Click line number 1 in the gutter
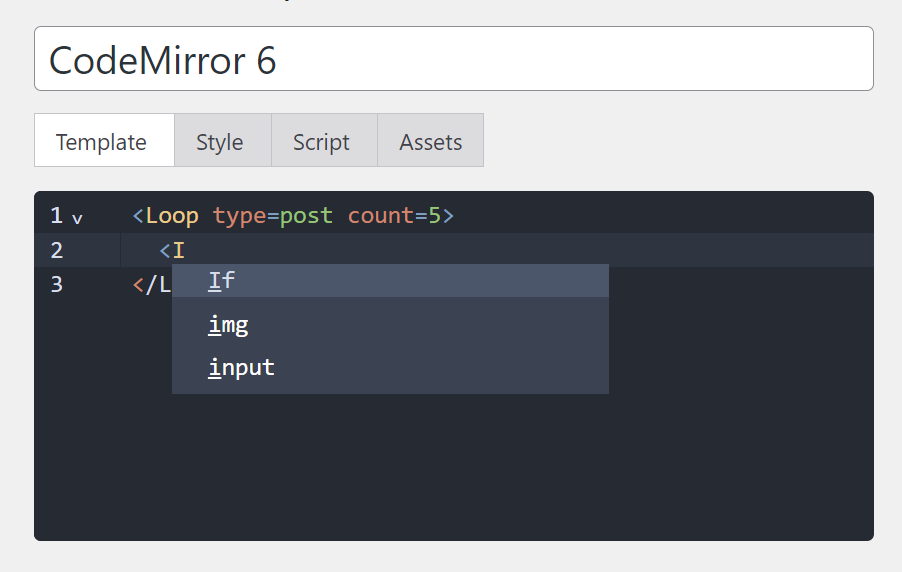 pos(56,216)
